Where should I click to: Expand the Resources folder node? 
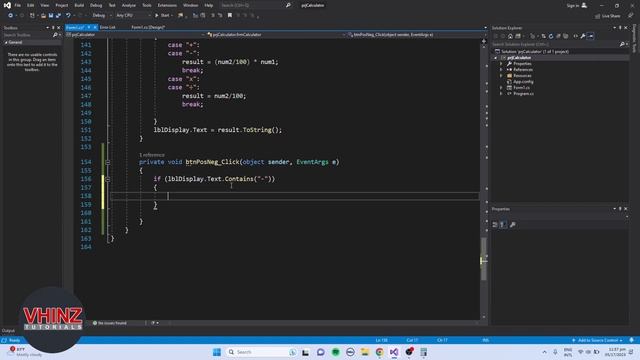501,76
